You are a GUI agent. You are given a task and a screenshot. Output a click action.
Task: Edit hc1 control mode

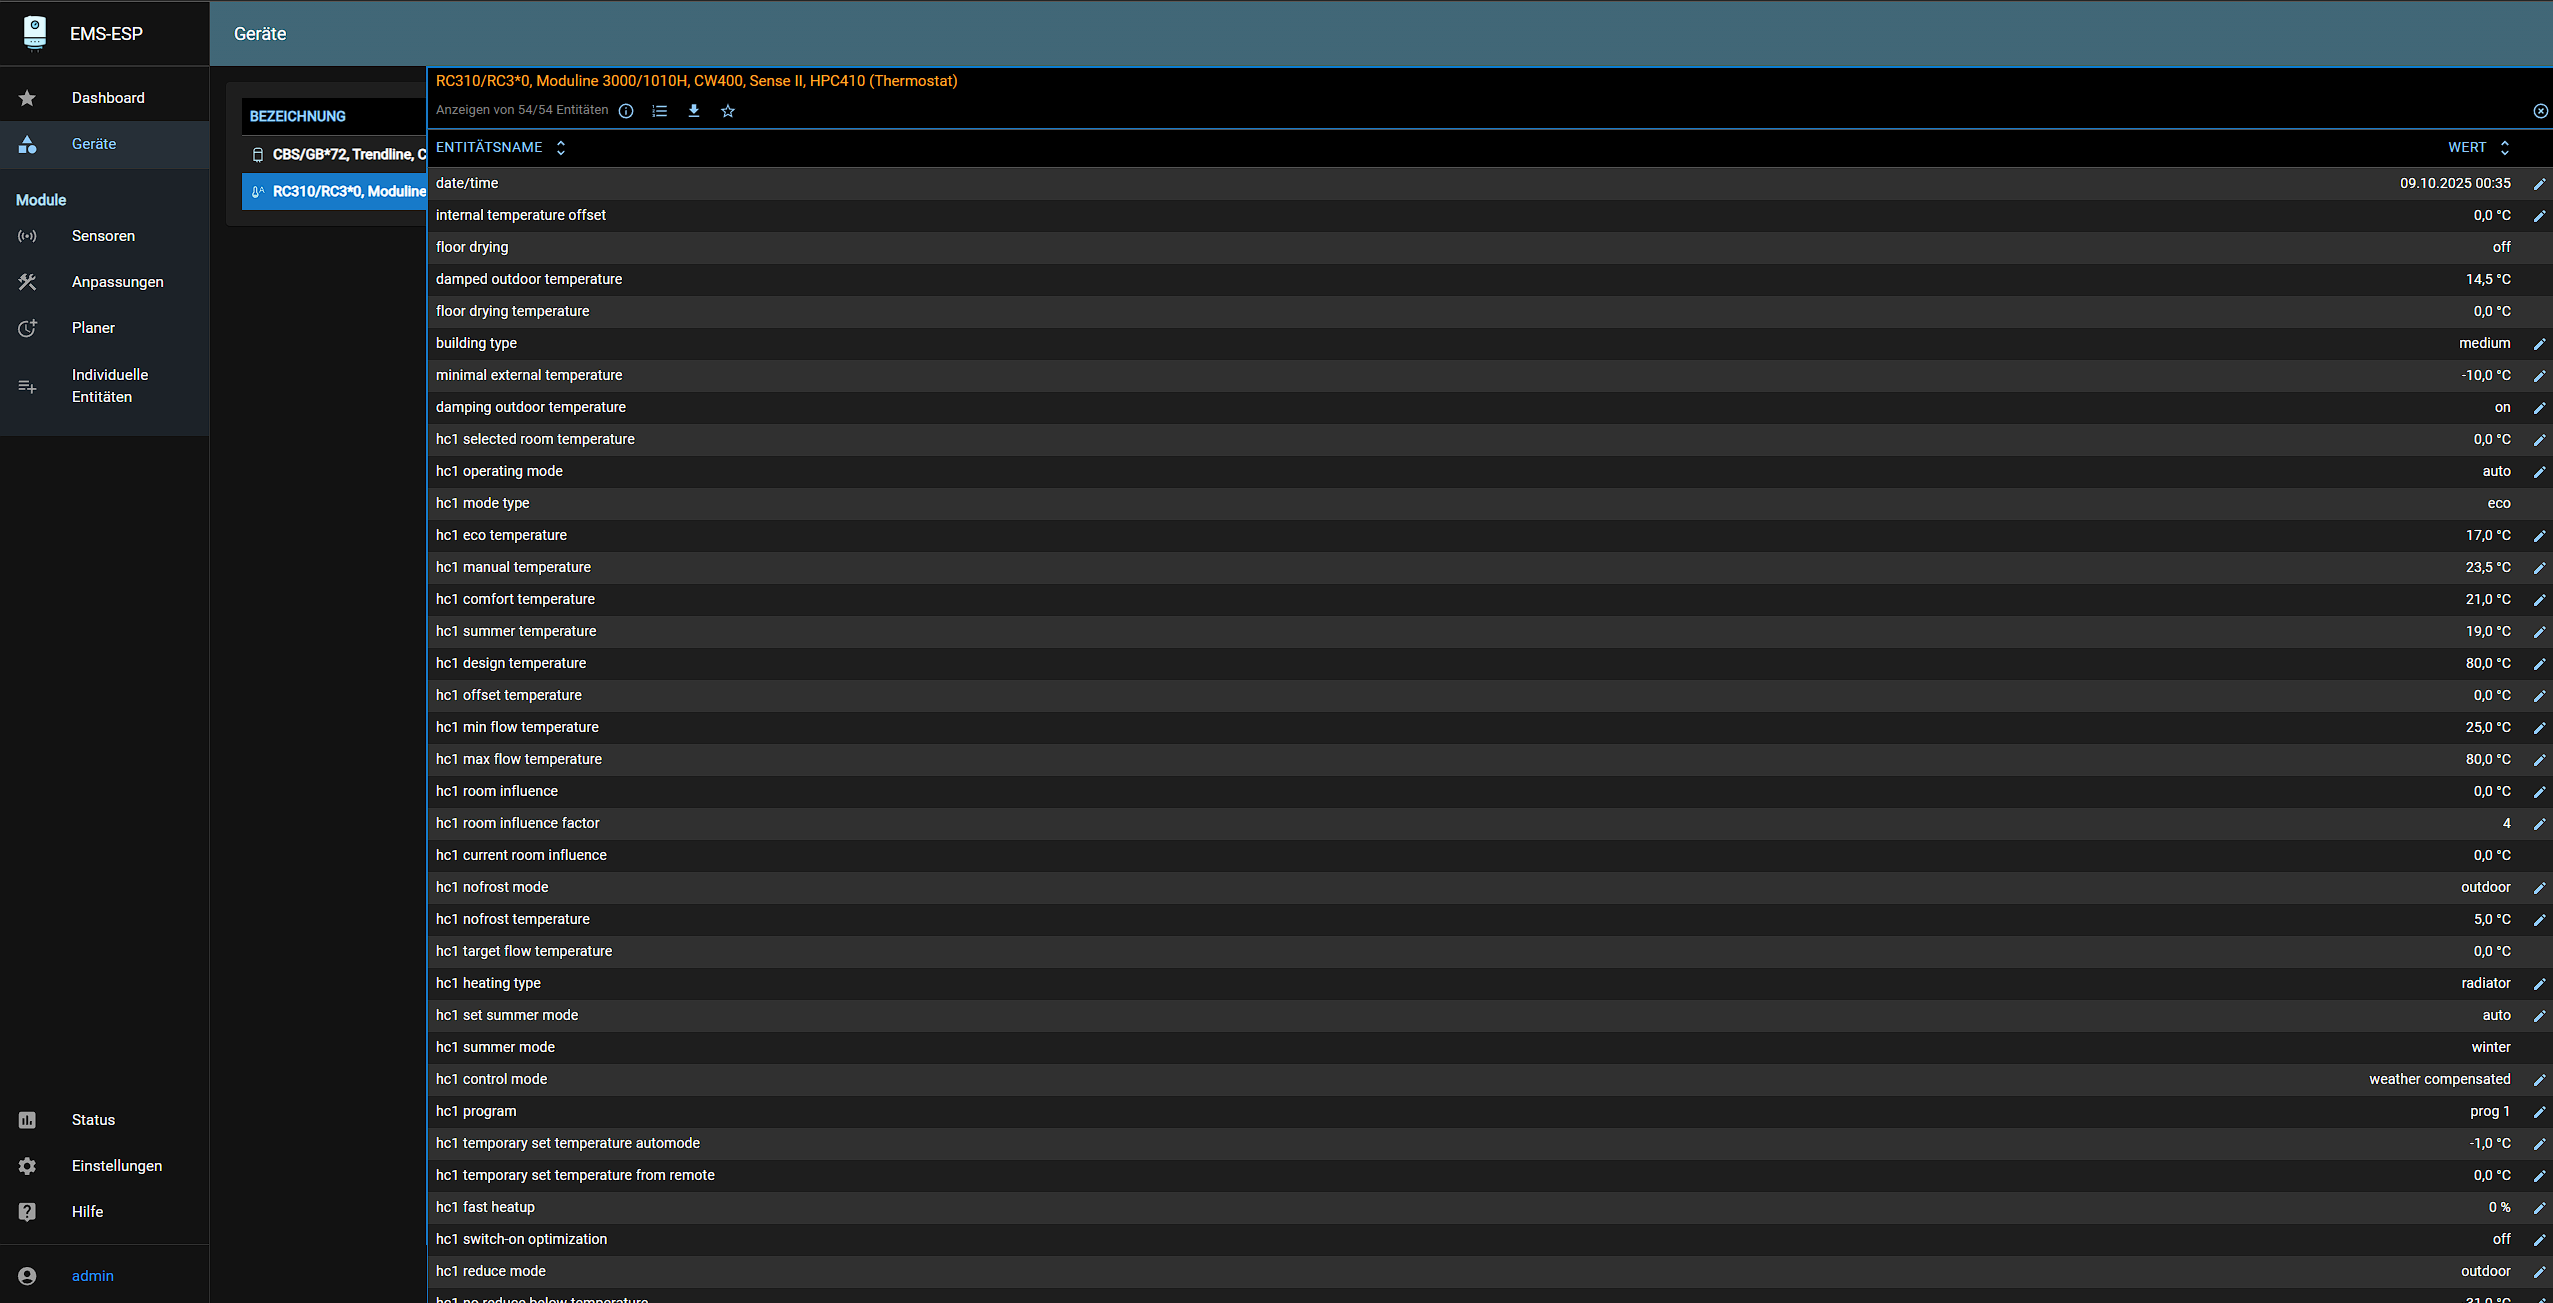click(2539, 1080)
